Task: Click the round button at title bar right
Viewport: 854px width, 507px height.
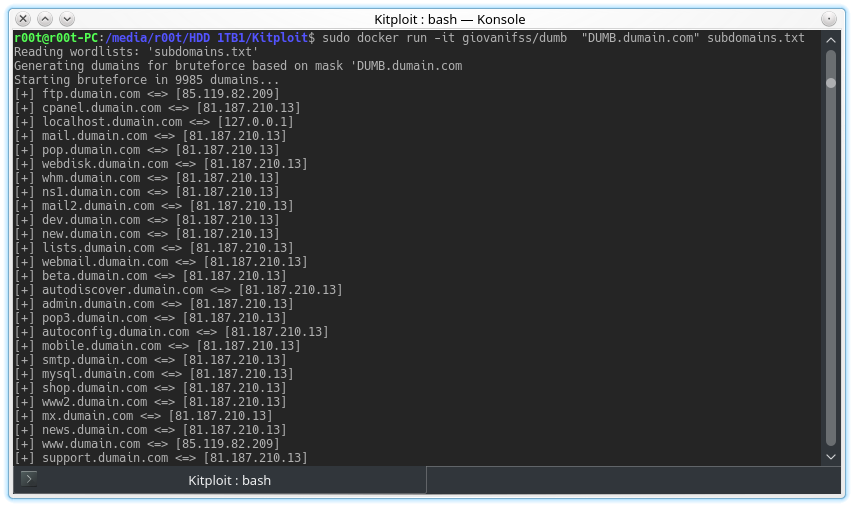Action: [828, 19]
